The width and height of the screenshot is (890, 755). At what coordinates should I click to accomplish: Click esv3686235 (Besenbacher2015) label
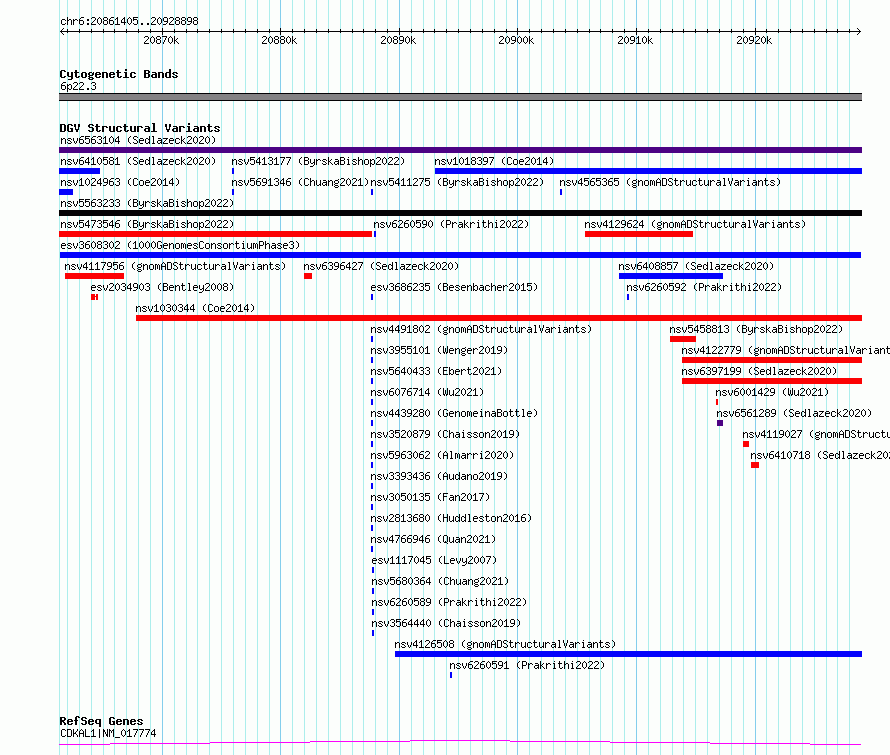454,287
